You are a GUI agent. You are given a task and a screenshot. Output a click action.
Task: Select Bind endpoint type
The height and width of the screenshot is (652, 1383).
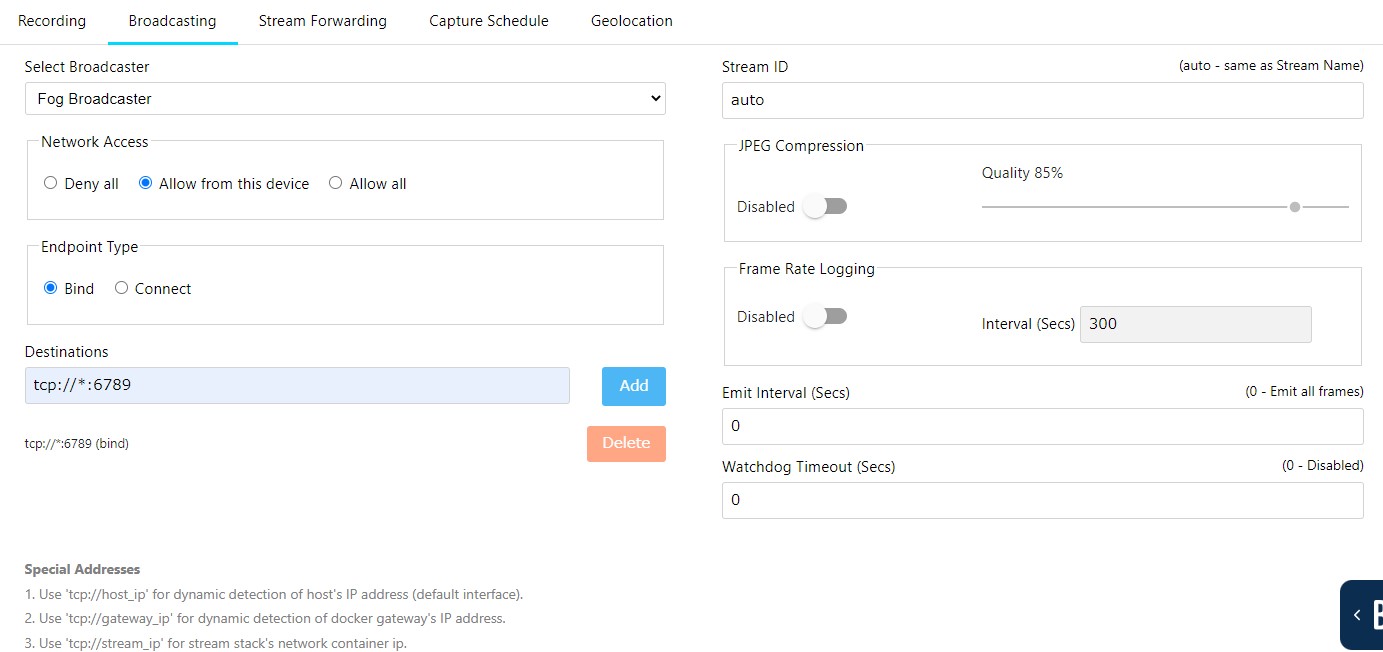51,289
